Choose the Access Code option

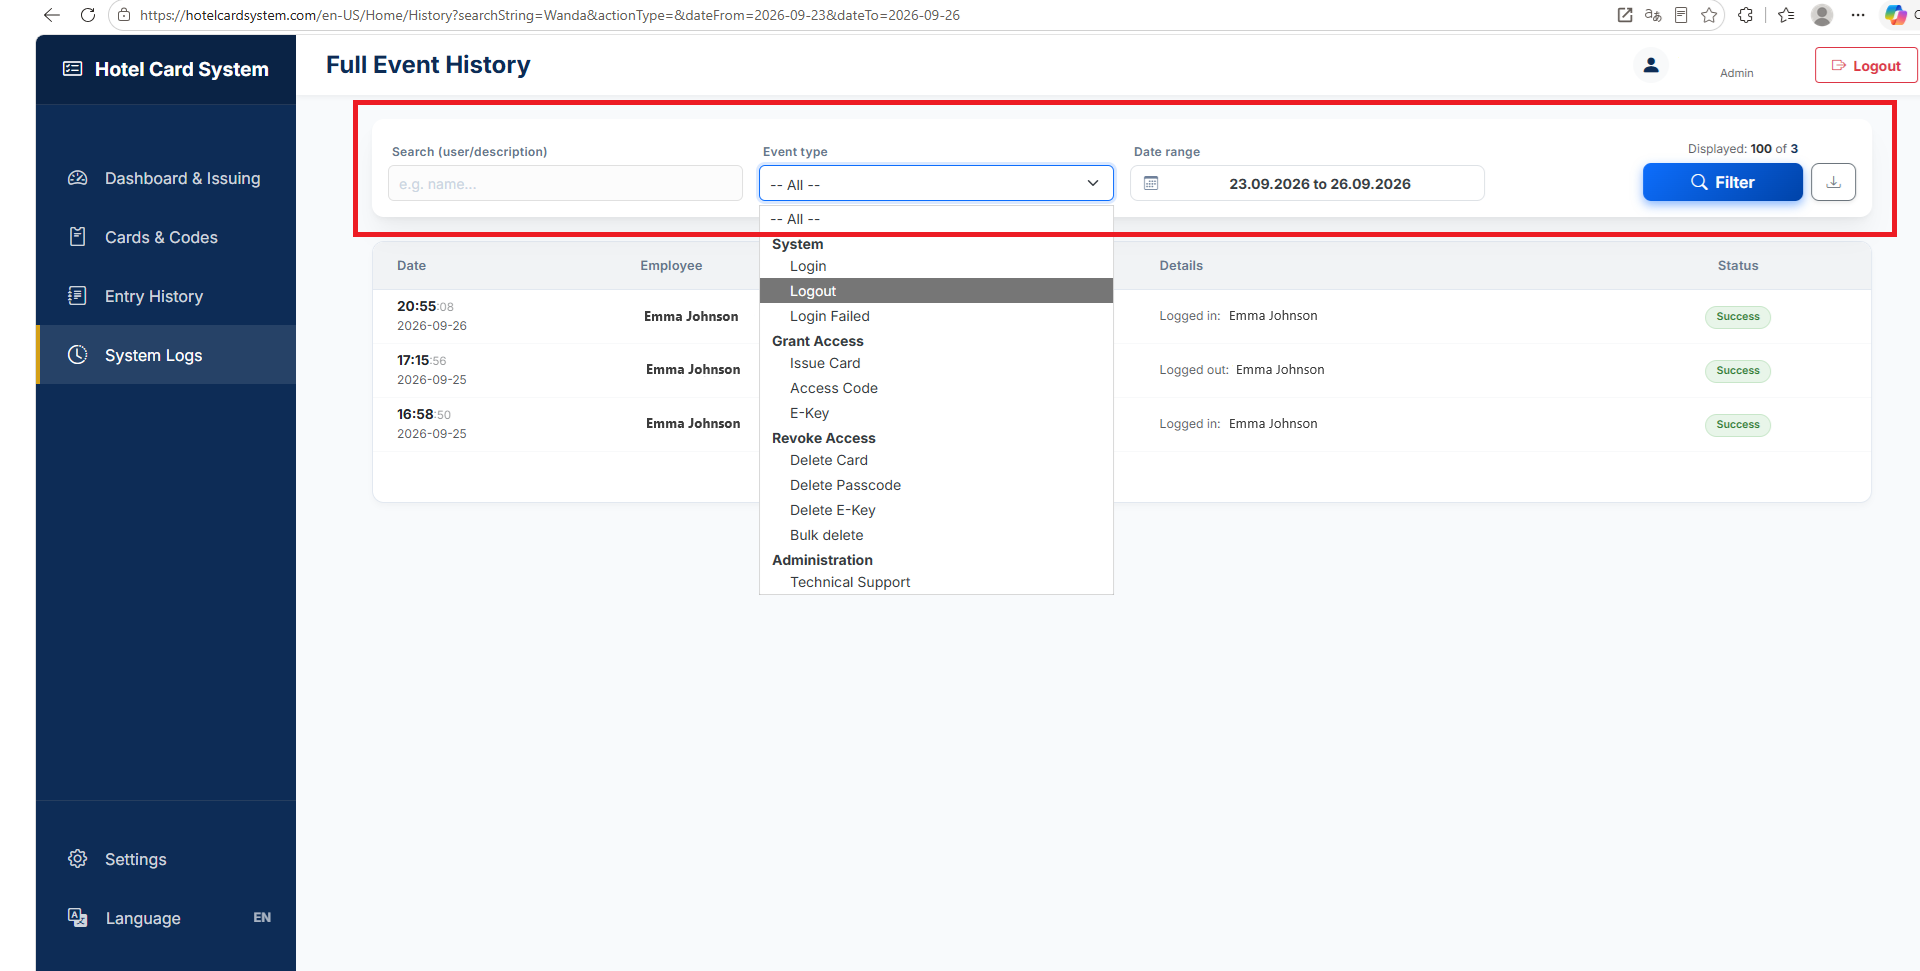[936, 388]
